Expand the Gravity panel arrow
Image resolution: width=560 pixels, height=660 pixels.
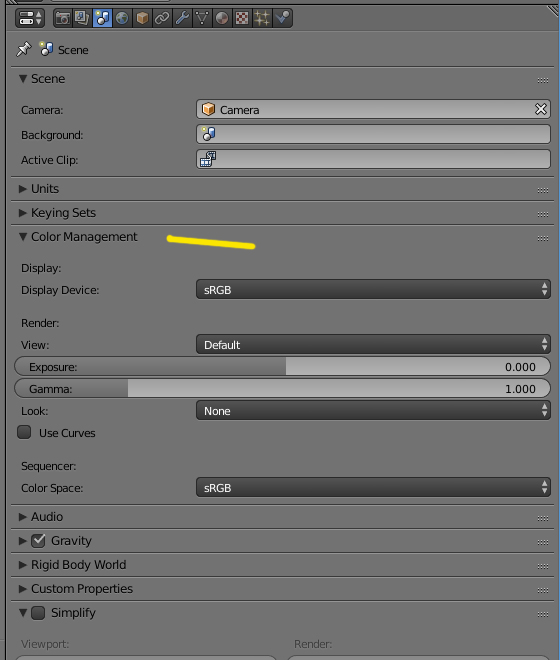23,541
